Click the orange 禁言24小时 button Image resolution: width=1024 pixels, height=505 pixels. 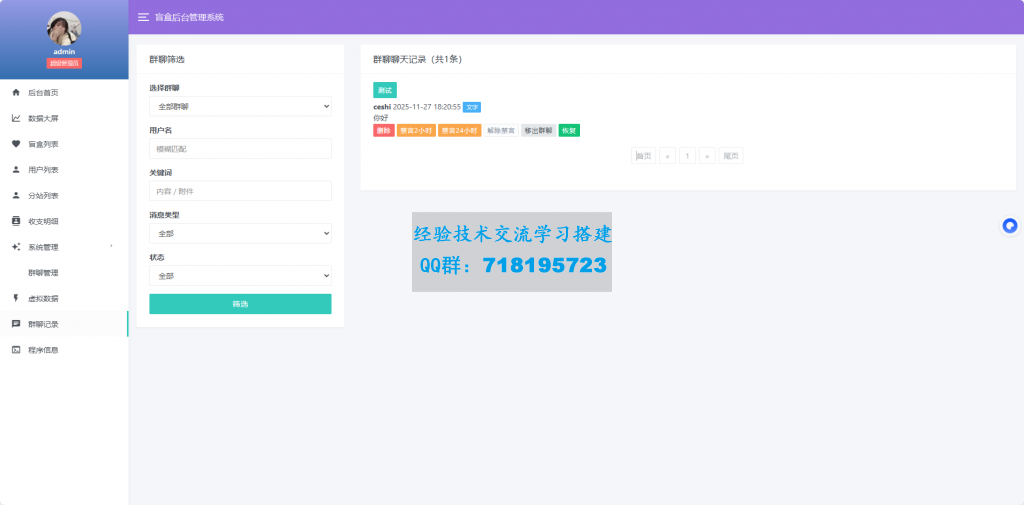coord(459,130)
